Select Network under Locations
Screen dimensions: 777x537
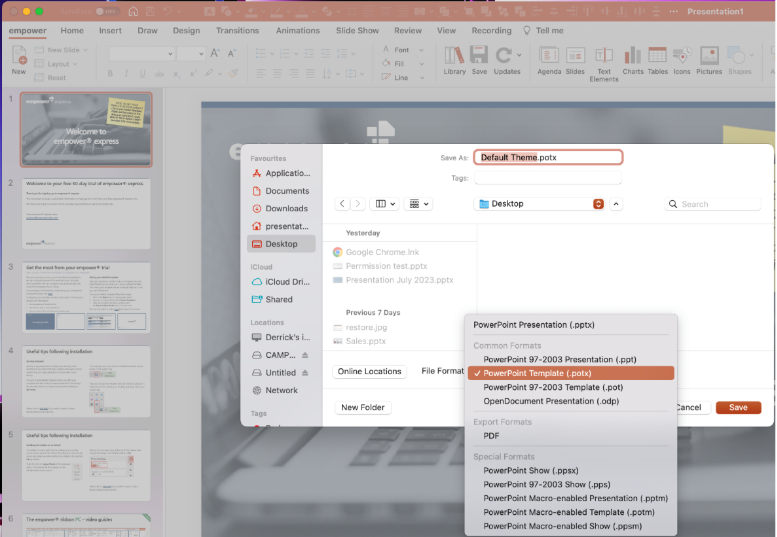pyautogui.click(x=281, y=390)
